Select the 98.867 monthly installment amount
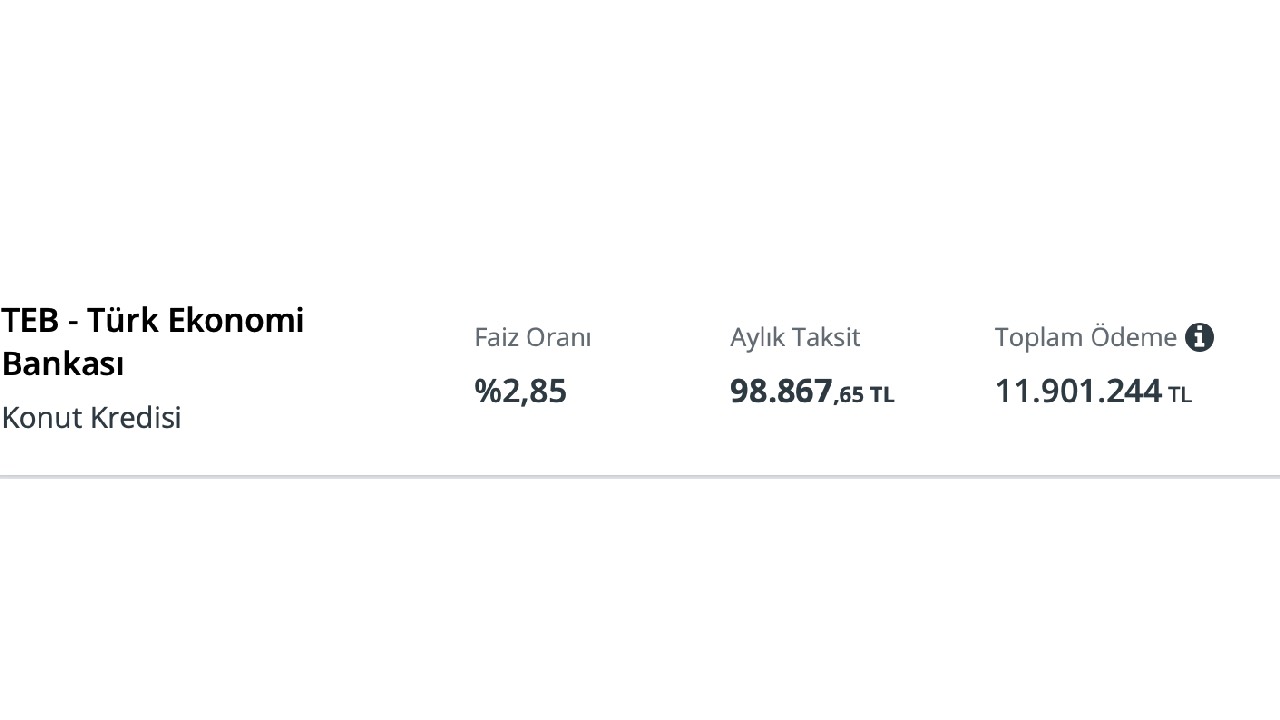Screen dimensions: 1280x720 coord(781,391)
